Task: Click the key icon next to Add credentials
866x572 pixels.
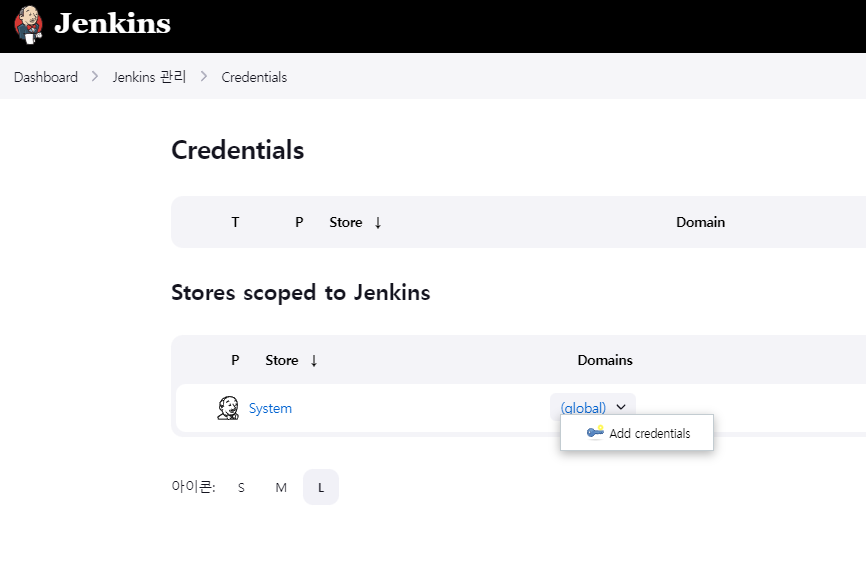Action: (x=595, y=432)
